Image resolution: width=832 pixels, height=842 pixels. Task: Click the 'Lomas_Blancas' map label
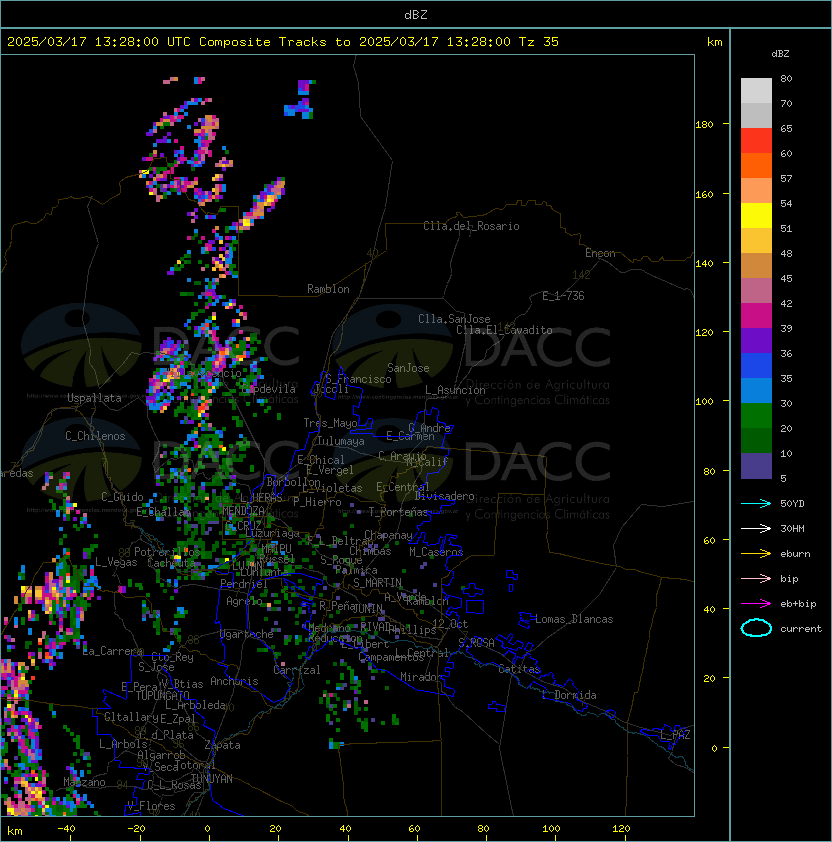pyautogui.click(x=574, y=619)
